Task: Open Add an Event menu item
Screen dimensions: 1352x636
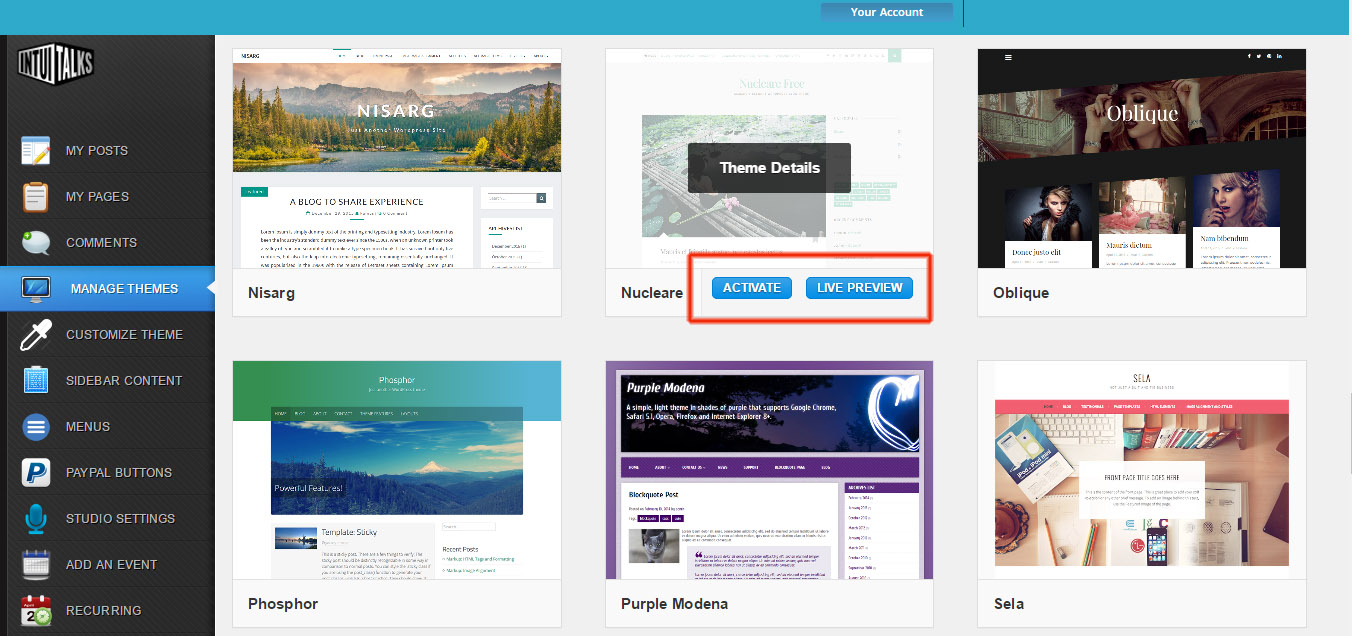Action: point(107,564)
